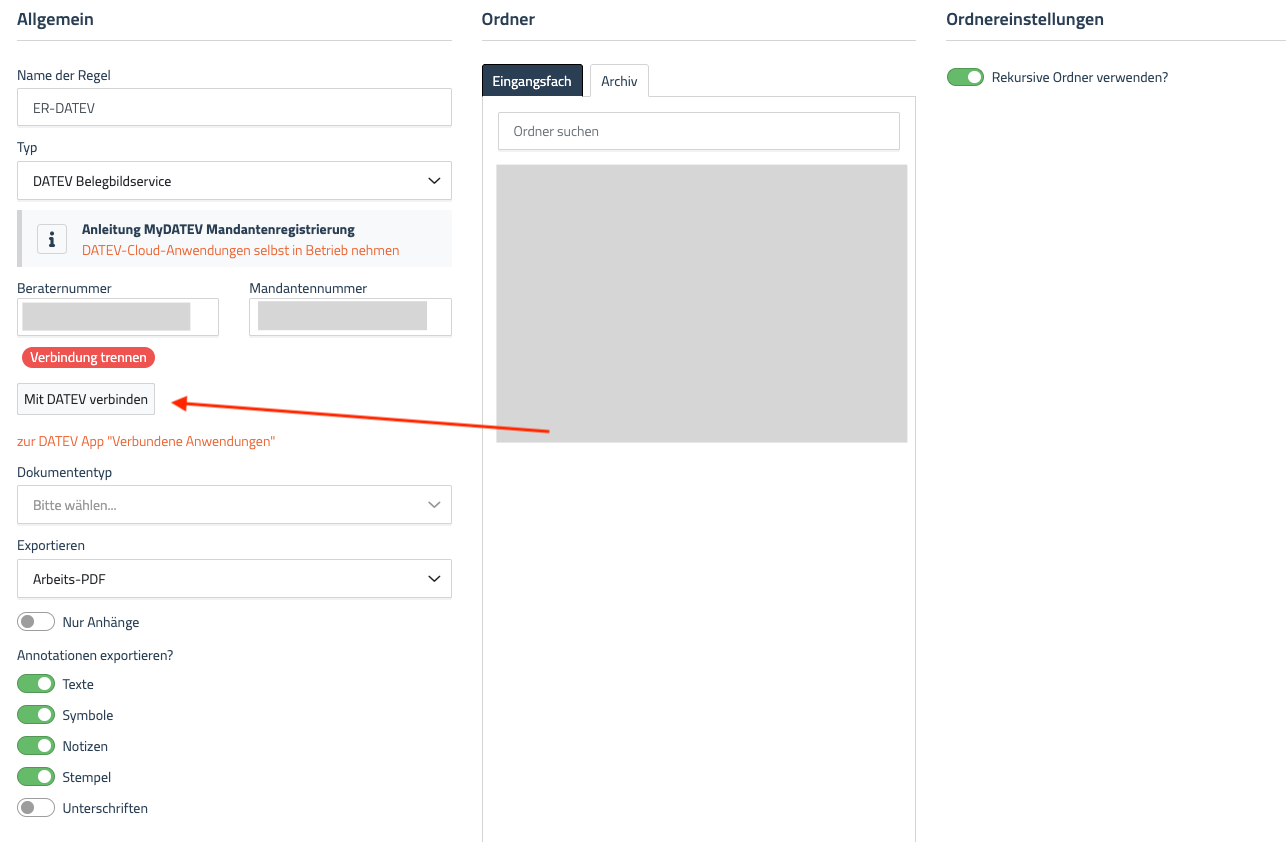Turn off the Symbole annotation switch

pyautogui.click(x=36, y=715)
